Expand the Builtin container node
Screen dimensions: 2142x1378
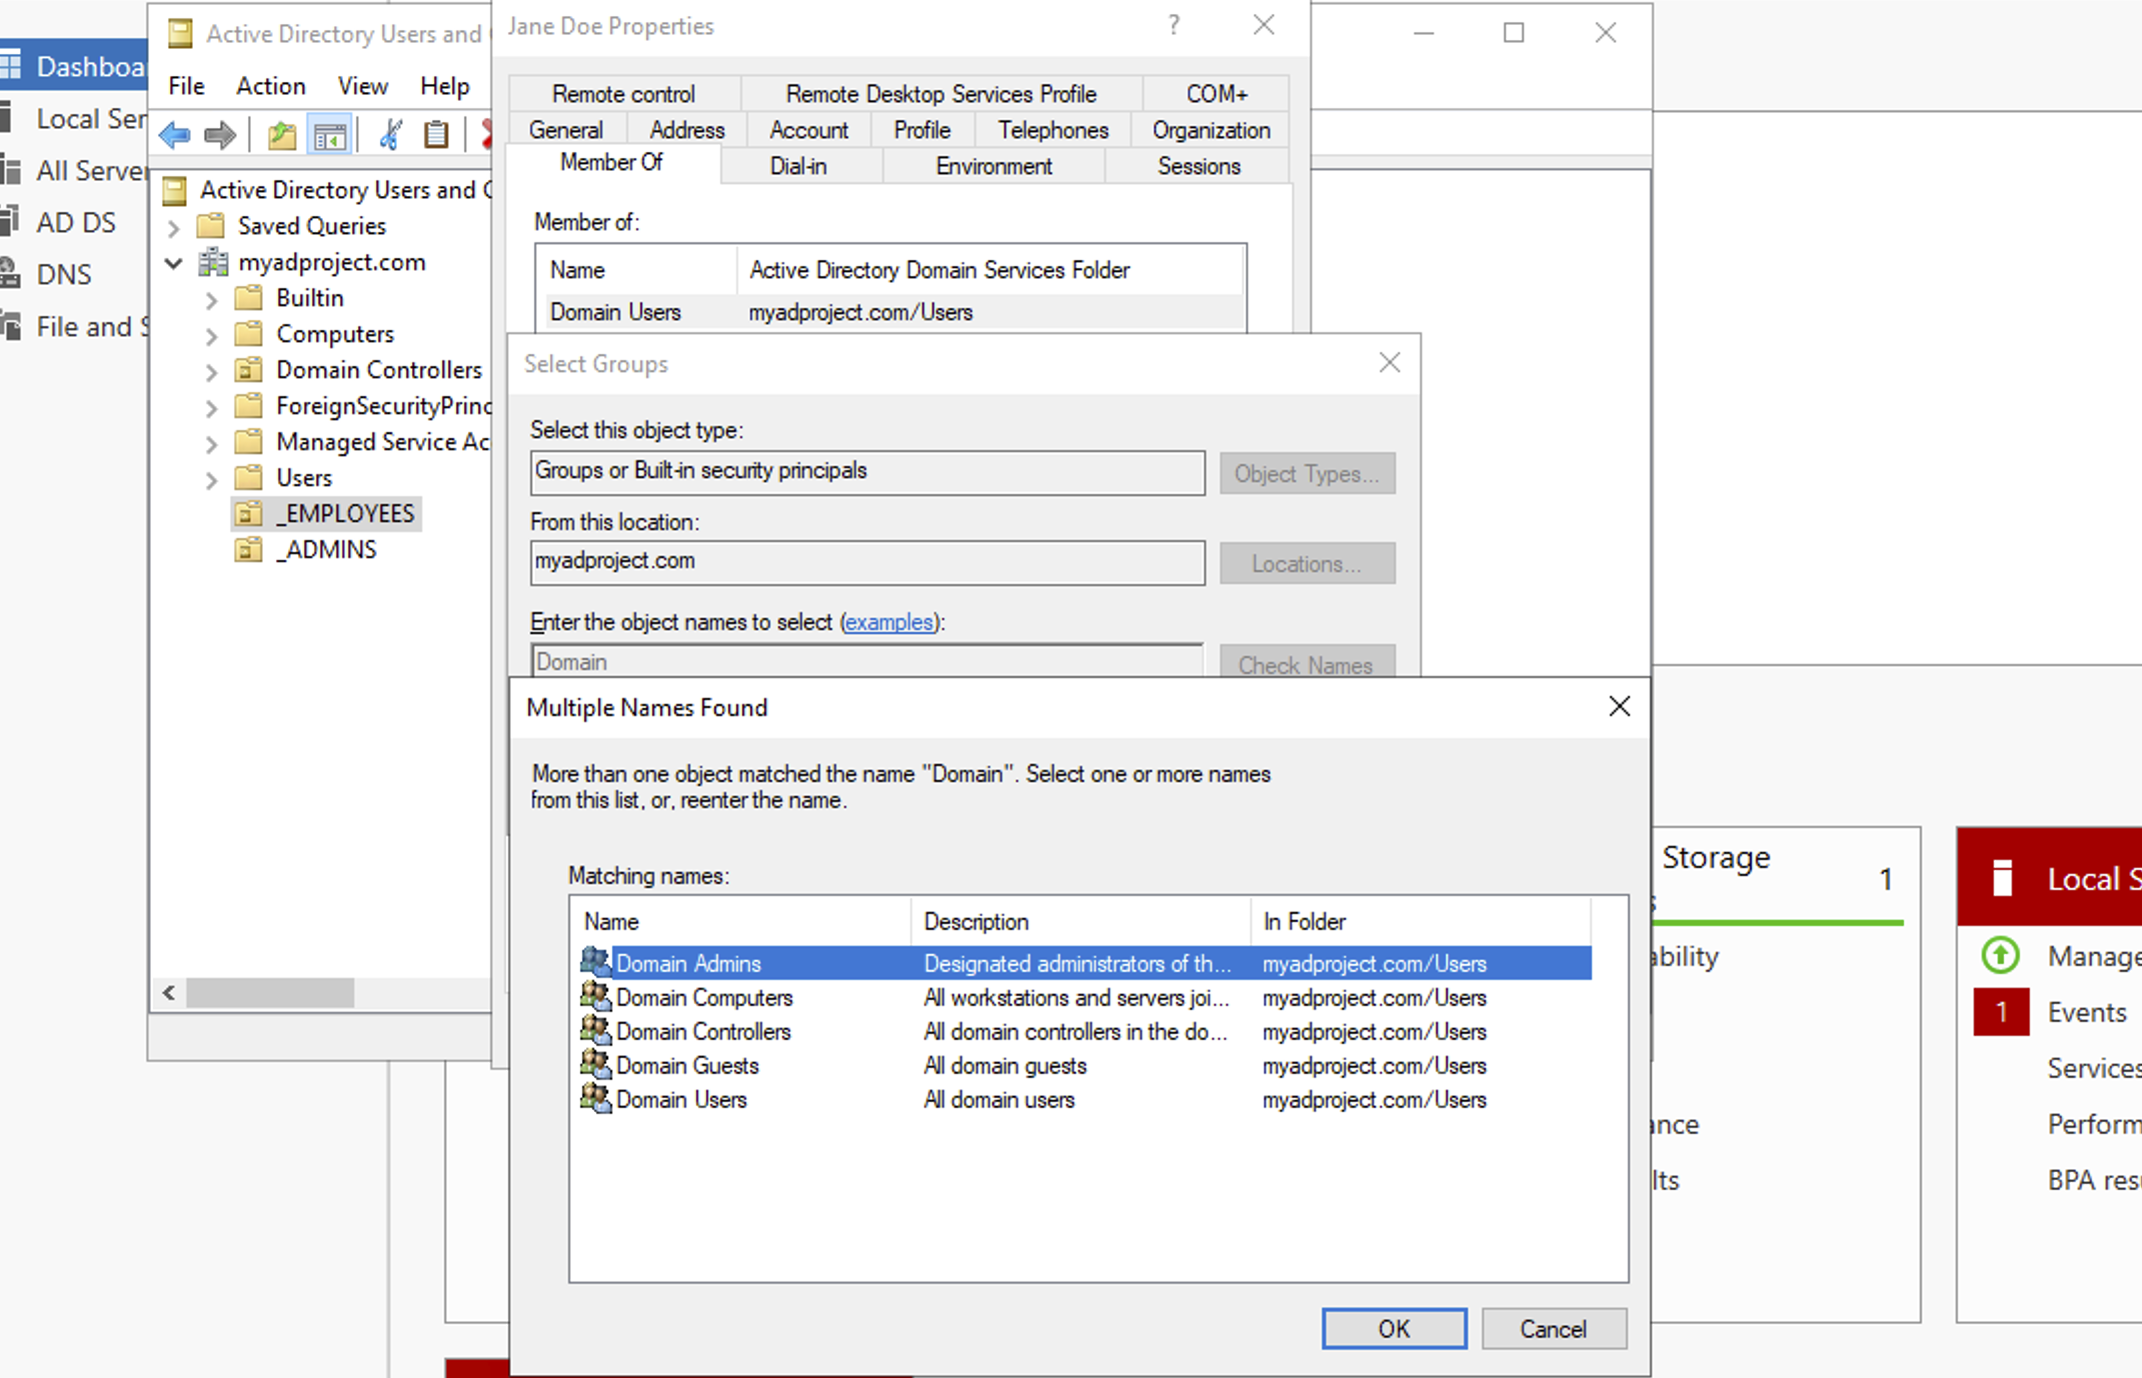tap(211, 299)
